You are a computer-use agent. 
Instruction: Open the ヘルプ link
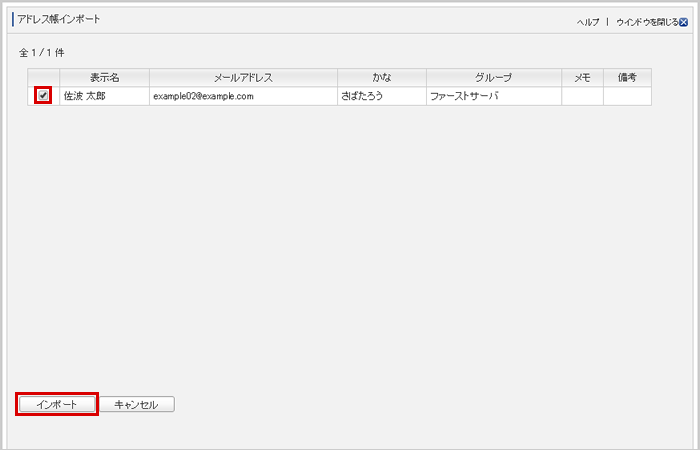pos(588,23)
